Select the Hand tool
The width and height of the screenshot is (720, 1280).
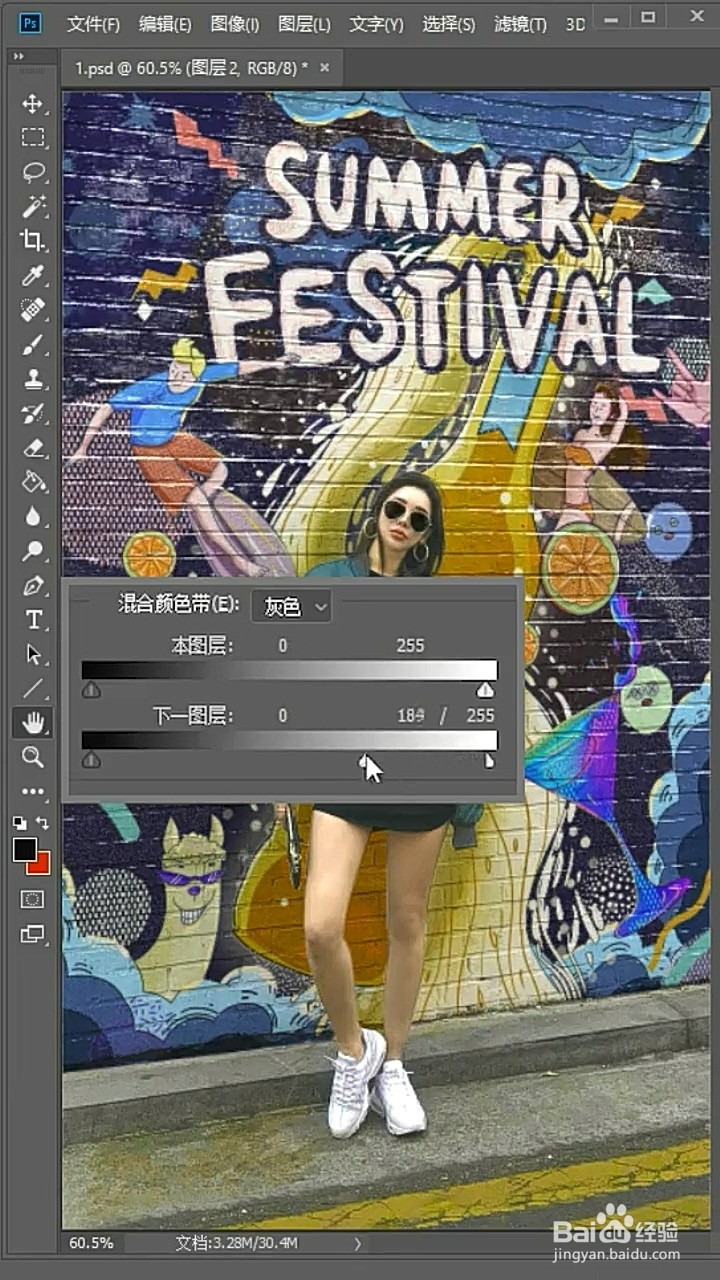33,722
